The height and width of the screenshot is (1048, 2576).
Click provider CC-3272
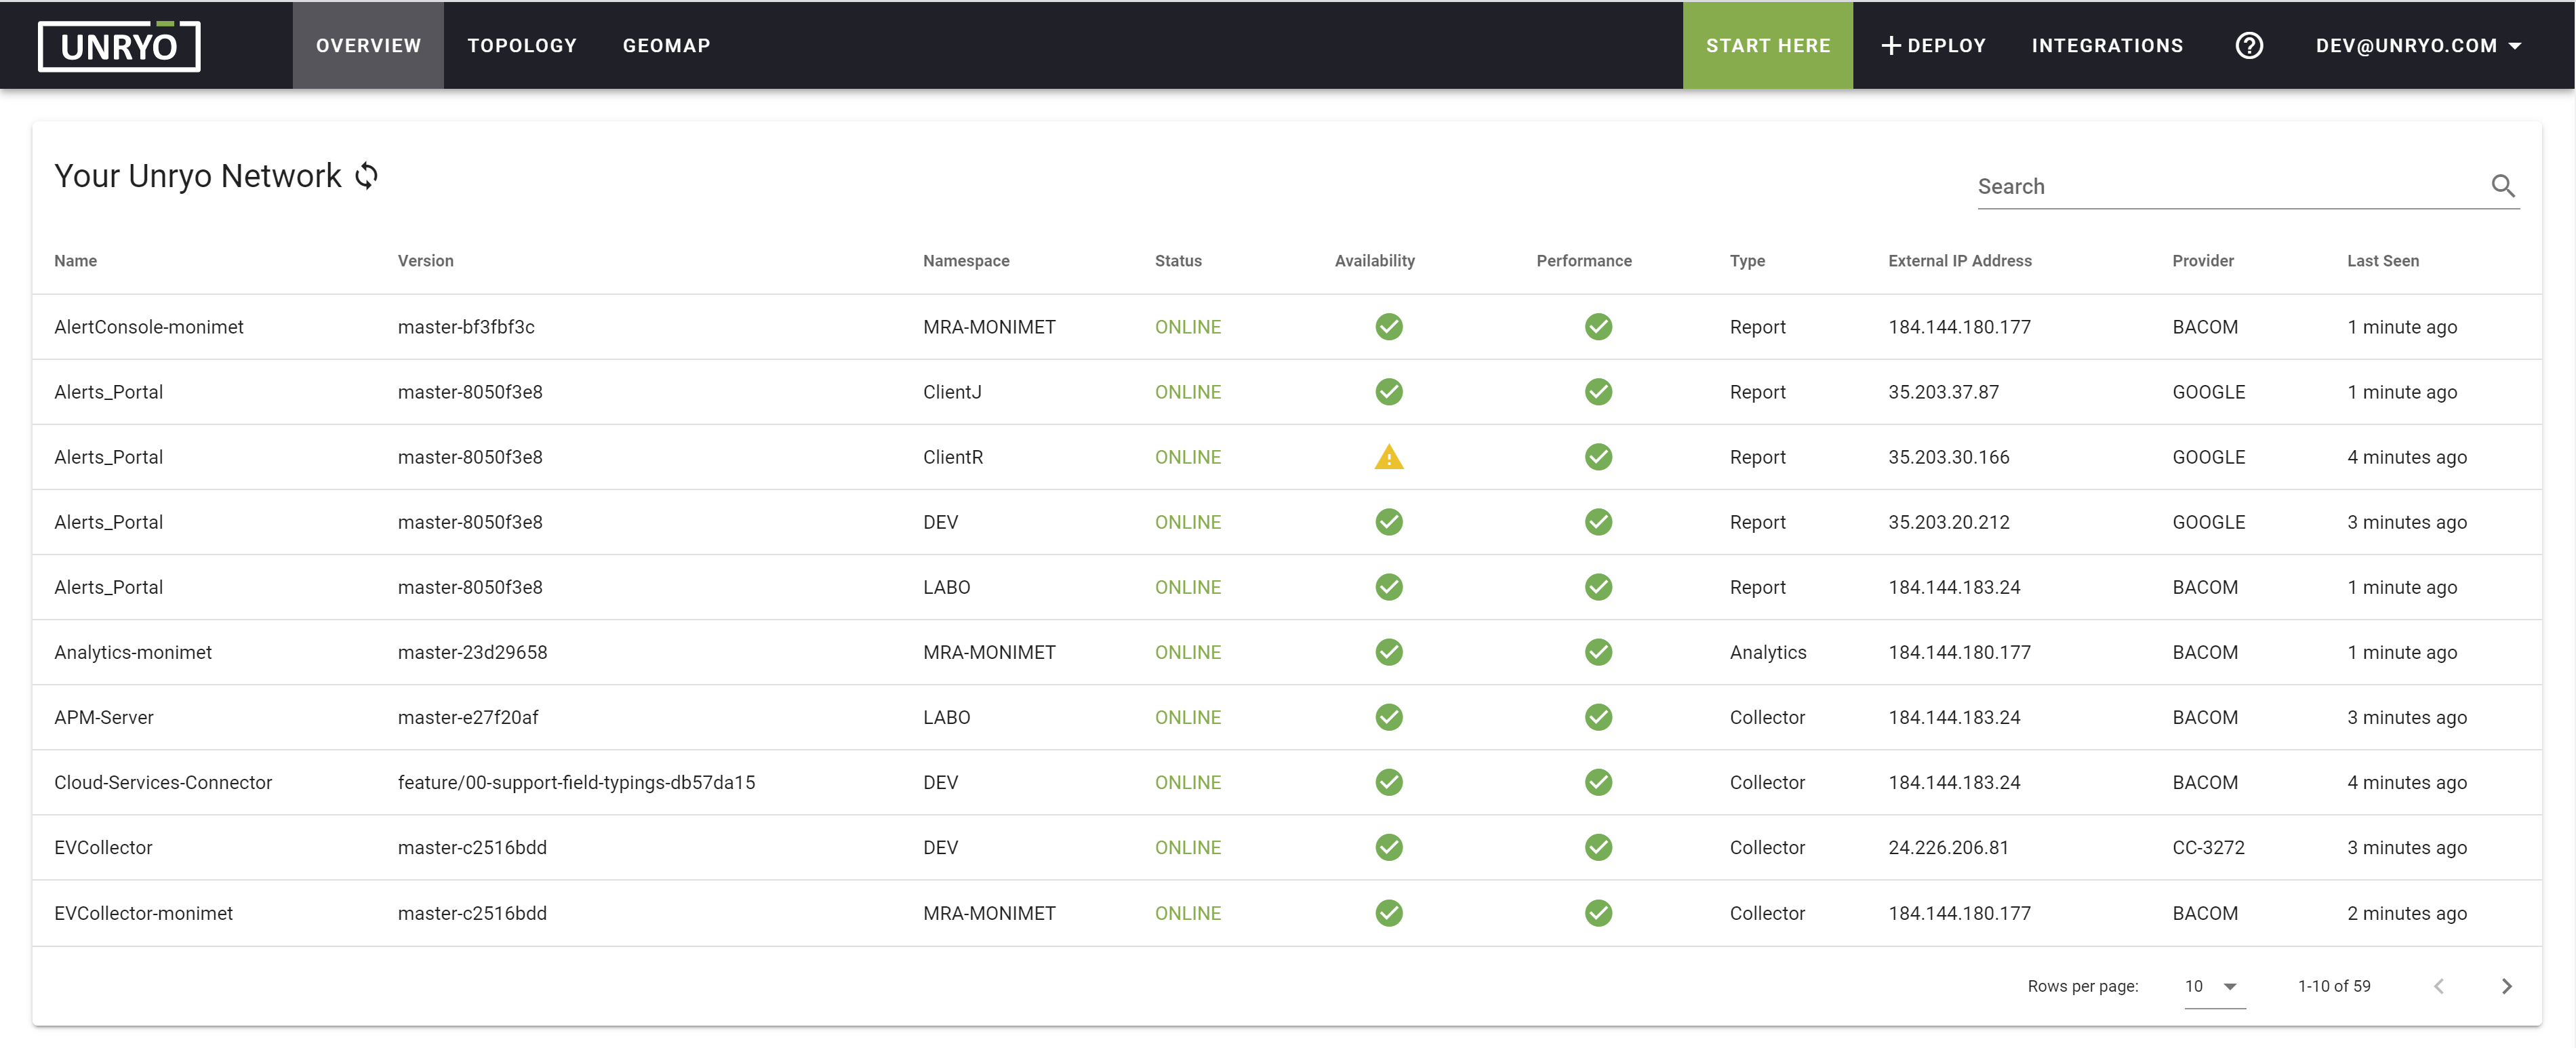click(x=2208, y=847)
